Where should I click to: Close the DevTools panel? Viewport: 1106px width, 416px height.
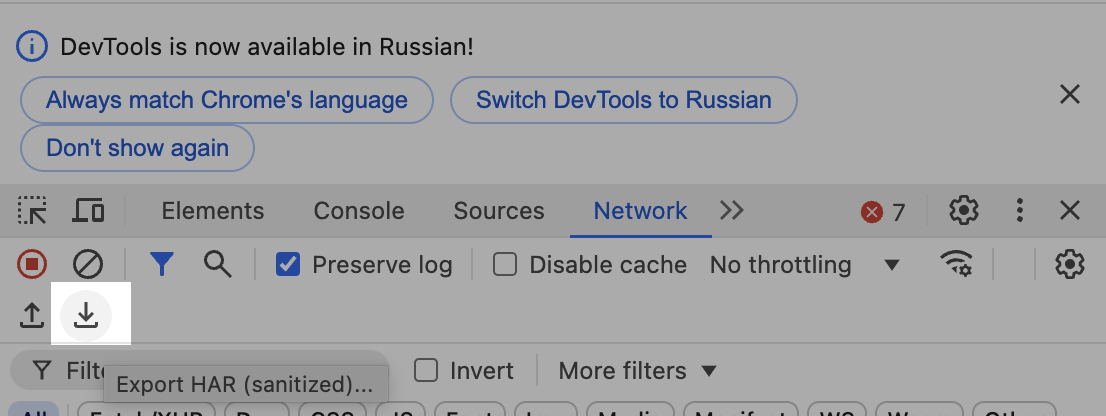(1070, 210)
